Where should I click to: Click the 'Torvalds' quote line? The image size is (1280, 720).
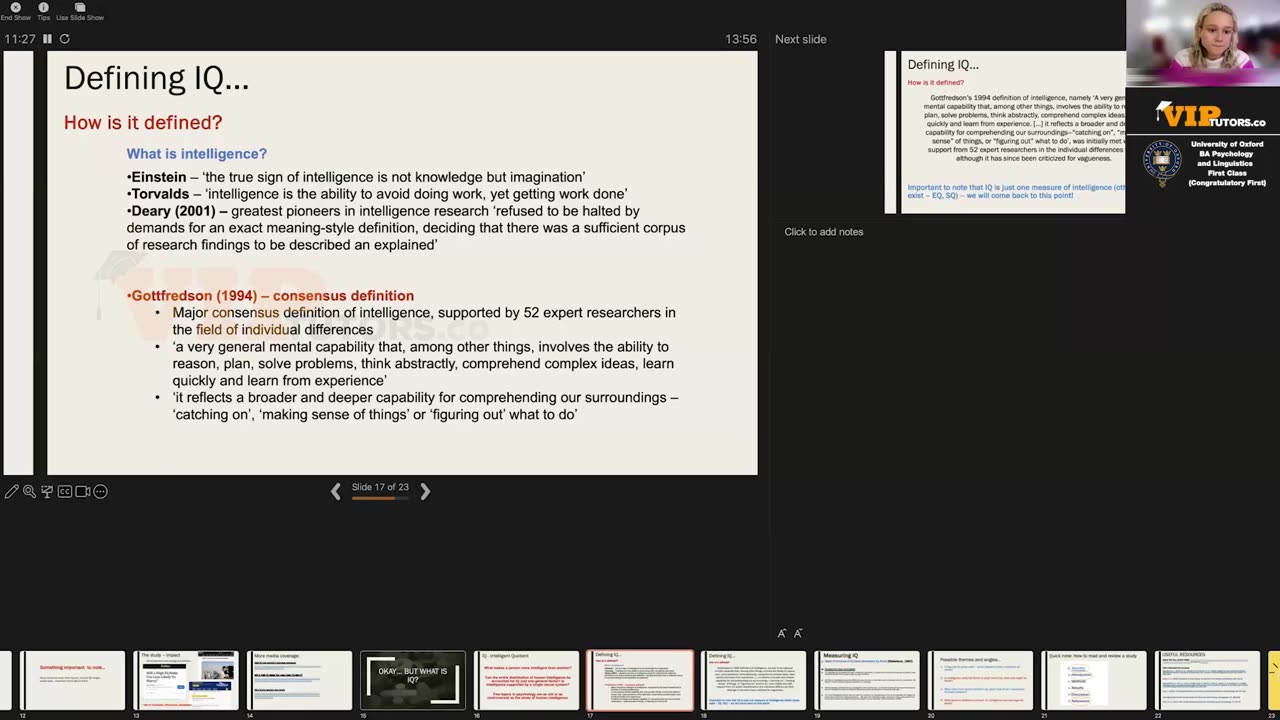(377, 194)
